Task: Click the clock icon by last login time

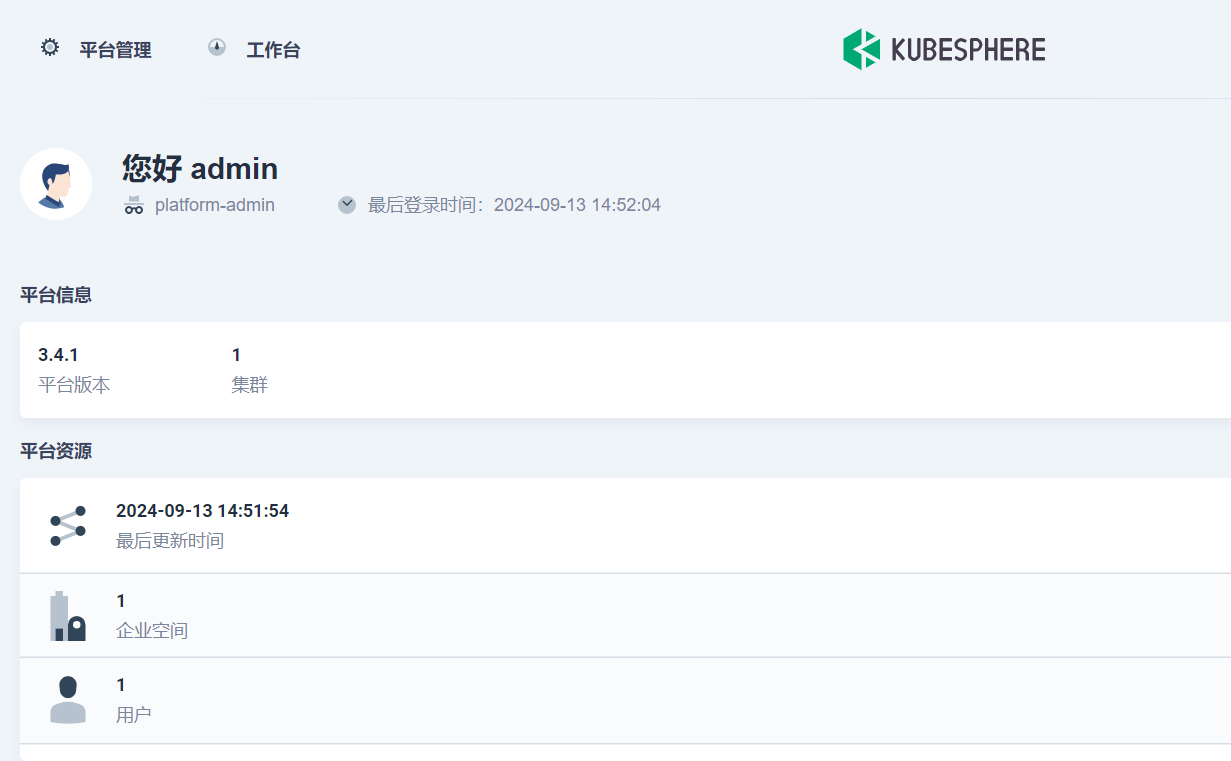Action: click(347, 205)
